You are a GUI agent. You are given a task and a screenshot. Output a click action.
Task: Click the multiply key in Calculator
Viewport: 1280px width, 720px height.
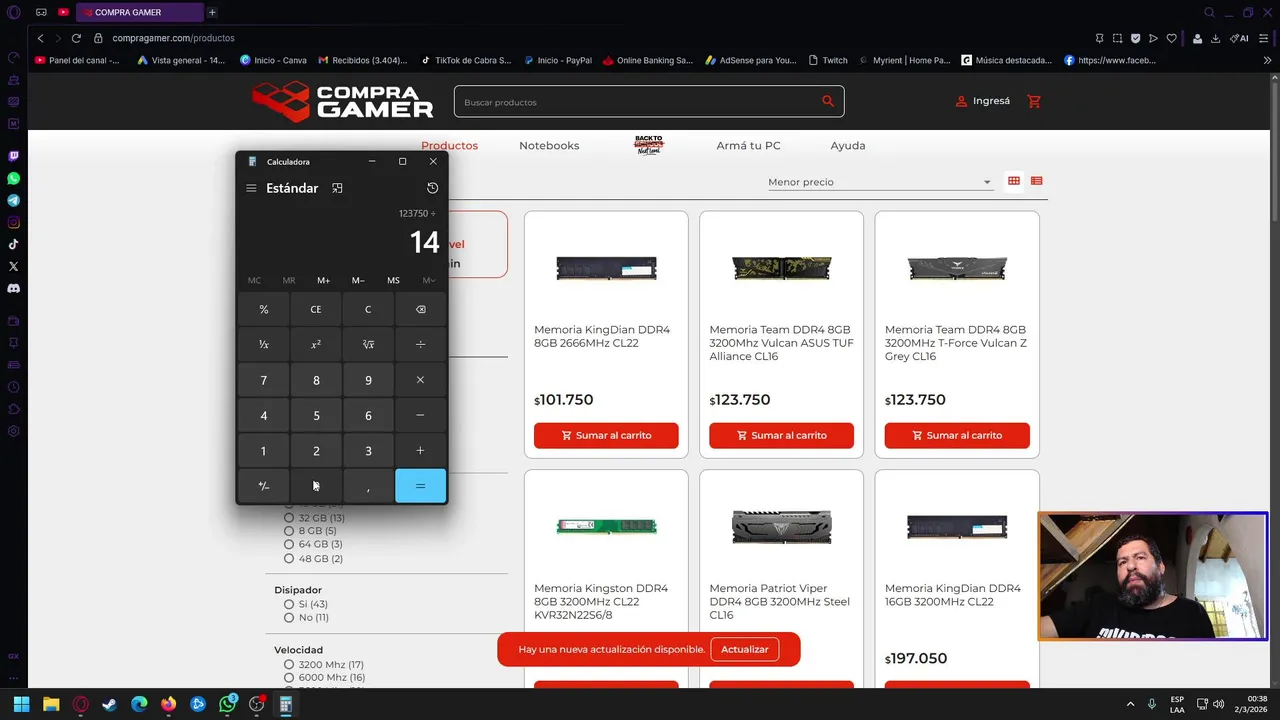coord(420,380)
